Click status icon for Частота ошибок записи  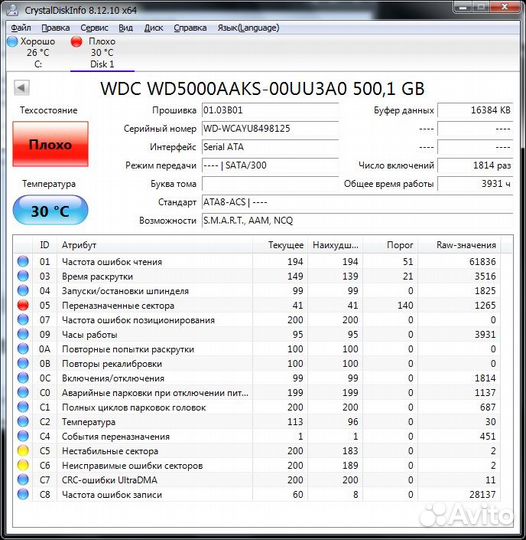click(x=23, y=494)
